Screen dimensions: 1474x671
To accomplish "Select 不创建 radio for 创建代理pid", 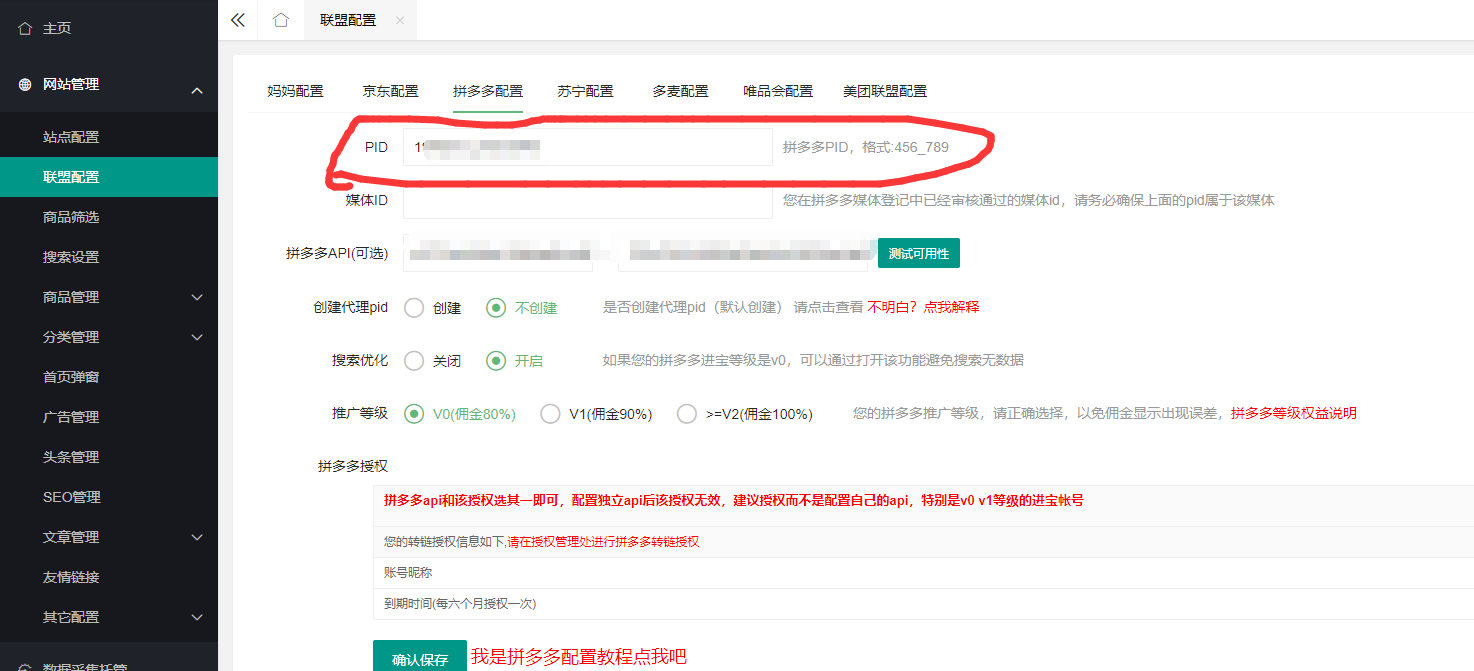I will pyautogui.click(x=496, y=308).
